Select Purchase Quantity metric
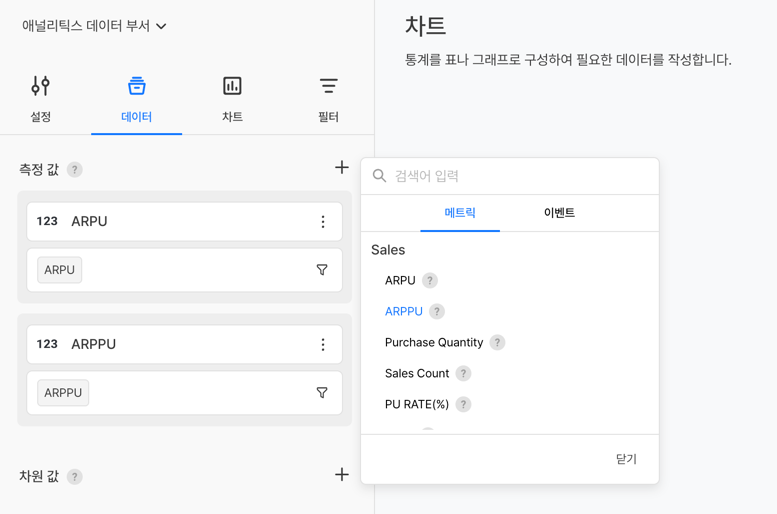Image resolution: width=777 pixels, height=514 pixels. tap(434, 343)
